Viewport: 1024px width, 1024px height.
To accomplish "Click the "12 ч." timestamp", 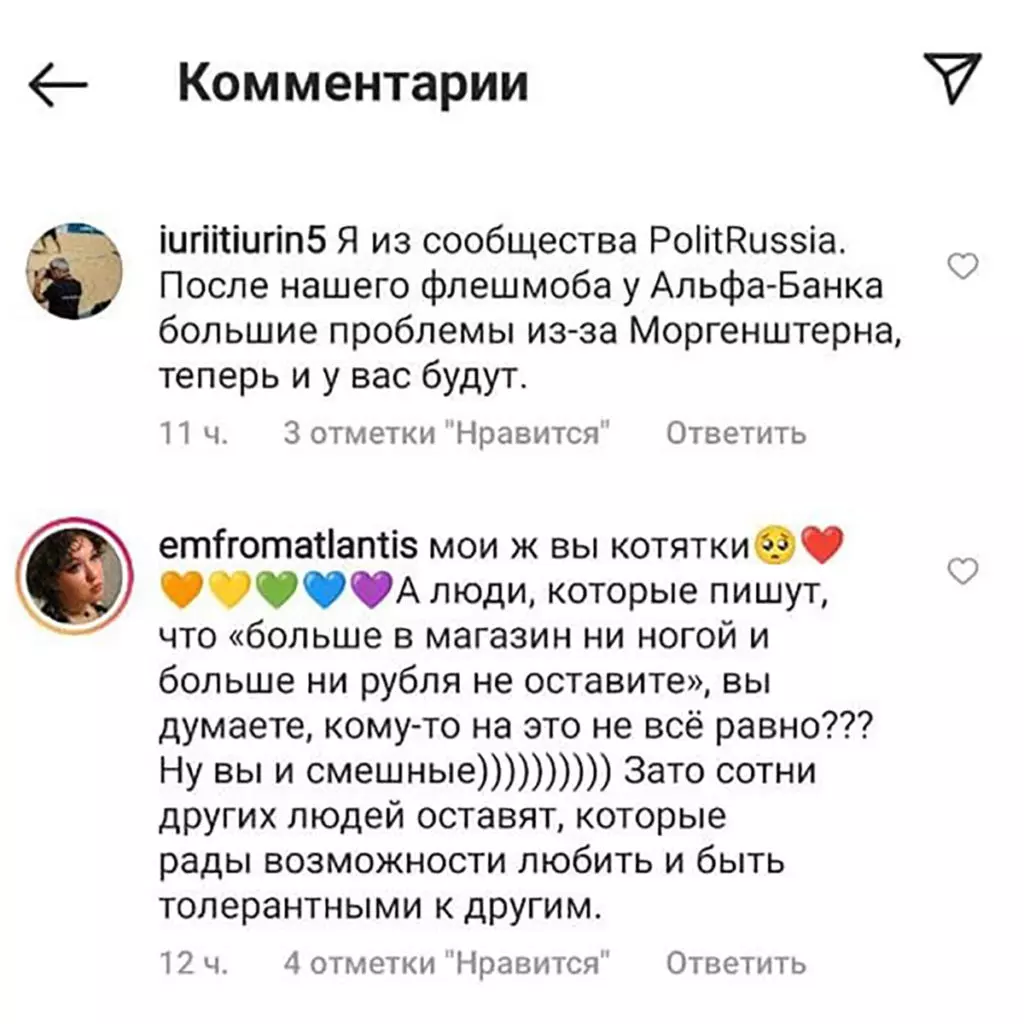I will pyautogui.click(x=194, y=963).
